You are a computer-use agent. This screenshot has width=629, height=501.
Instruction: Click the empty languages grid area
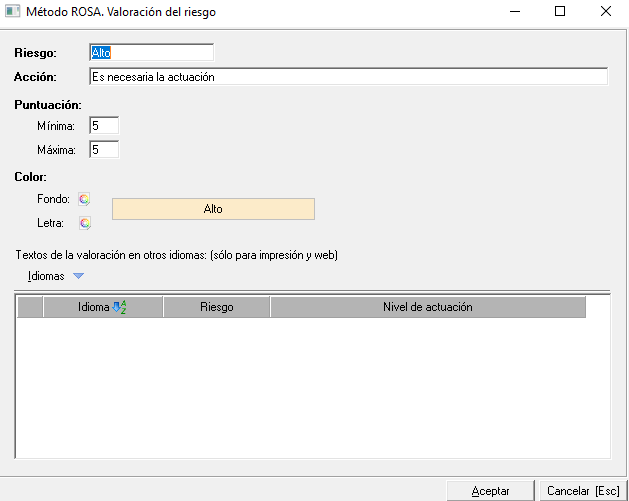[x=312, y=390]
